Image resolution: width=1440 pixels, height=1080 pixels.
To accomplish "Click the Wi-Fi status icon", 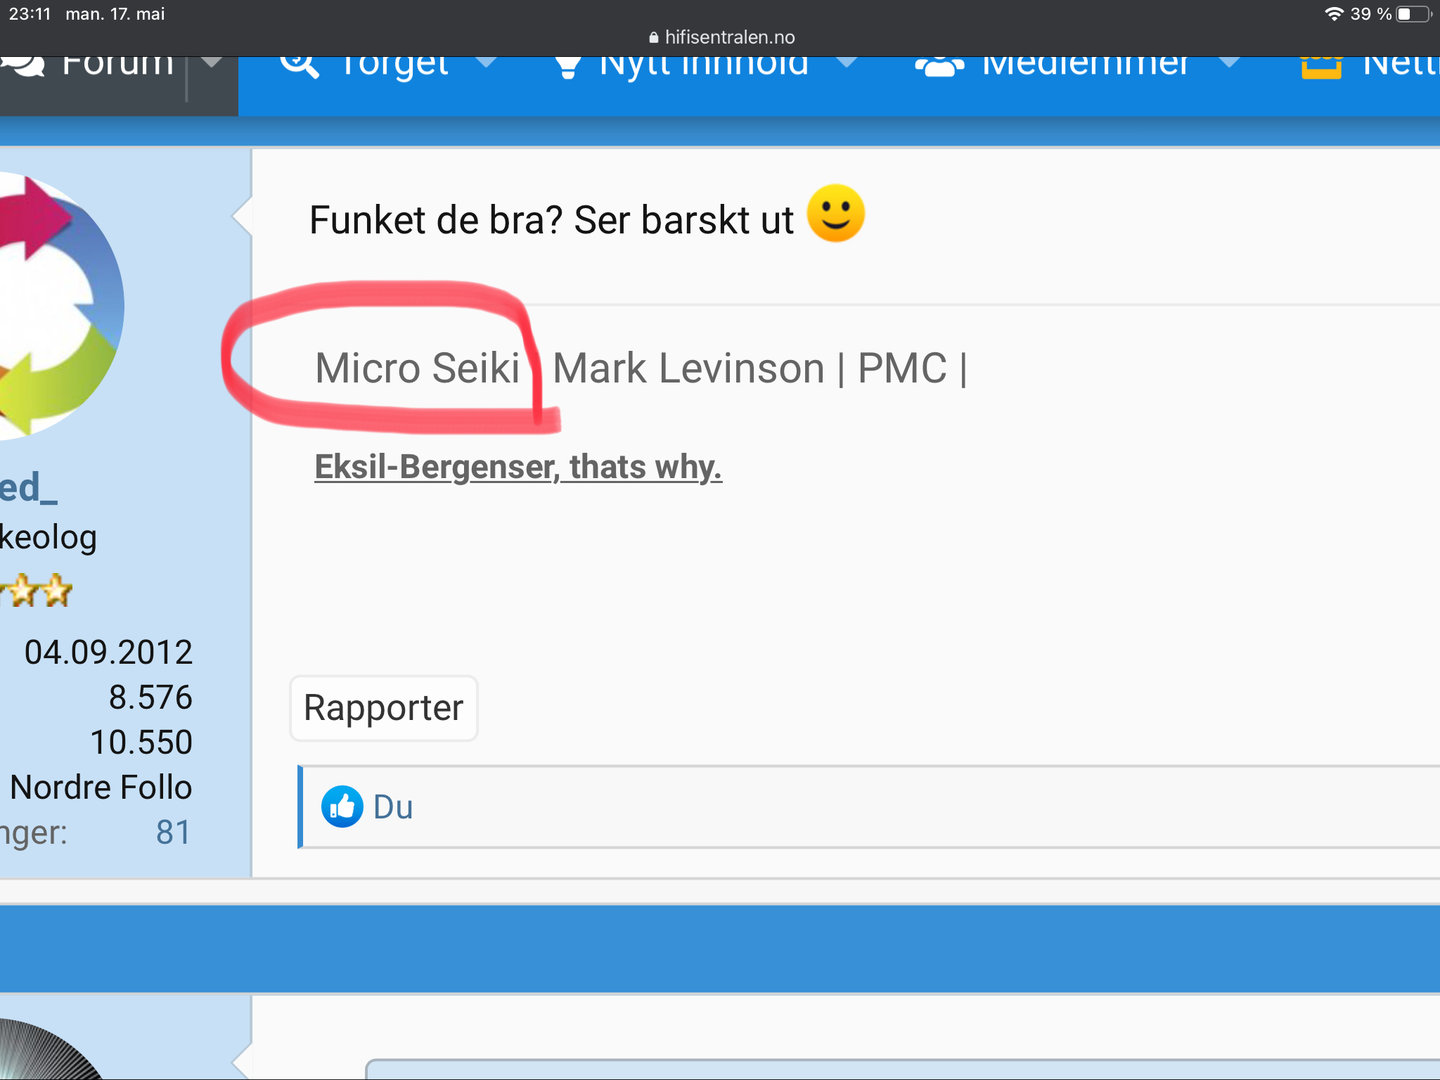I will [1333, 14].
